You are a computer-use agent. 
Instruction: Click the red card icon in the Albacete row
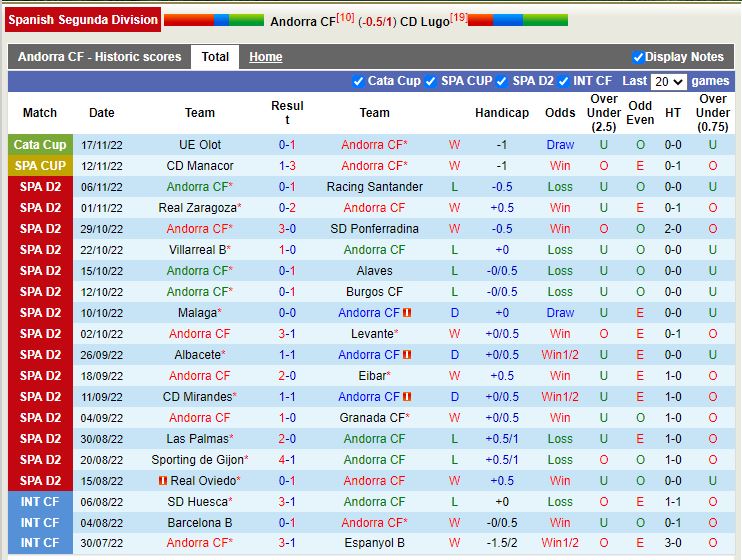tap(407, 355)
